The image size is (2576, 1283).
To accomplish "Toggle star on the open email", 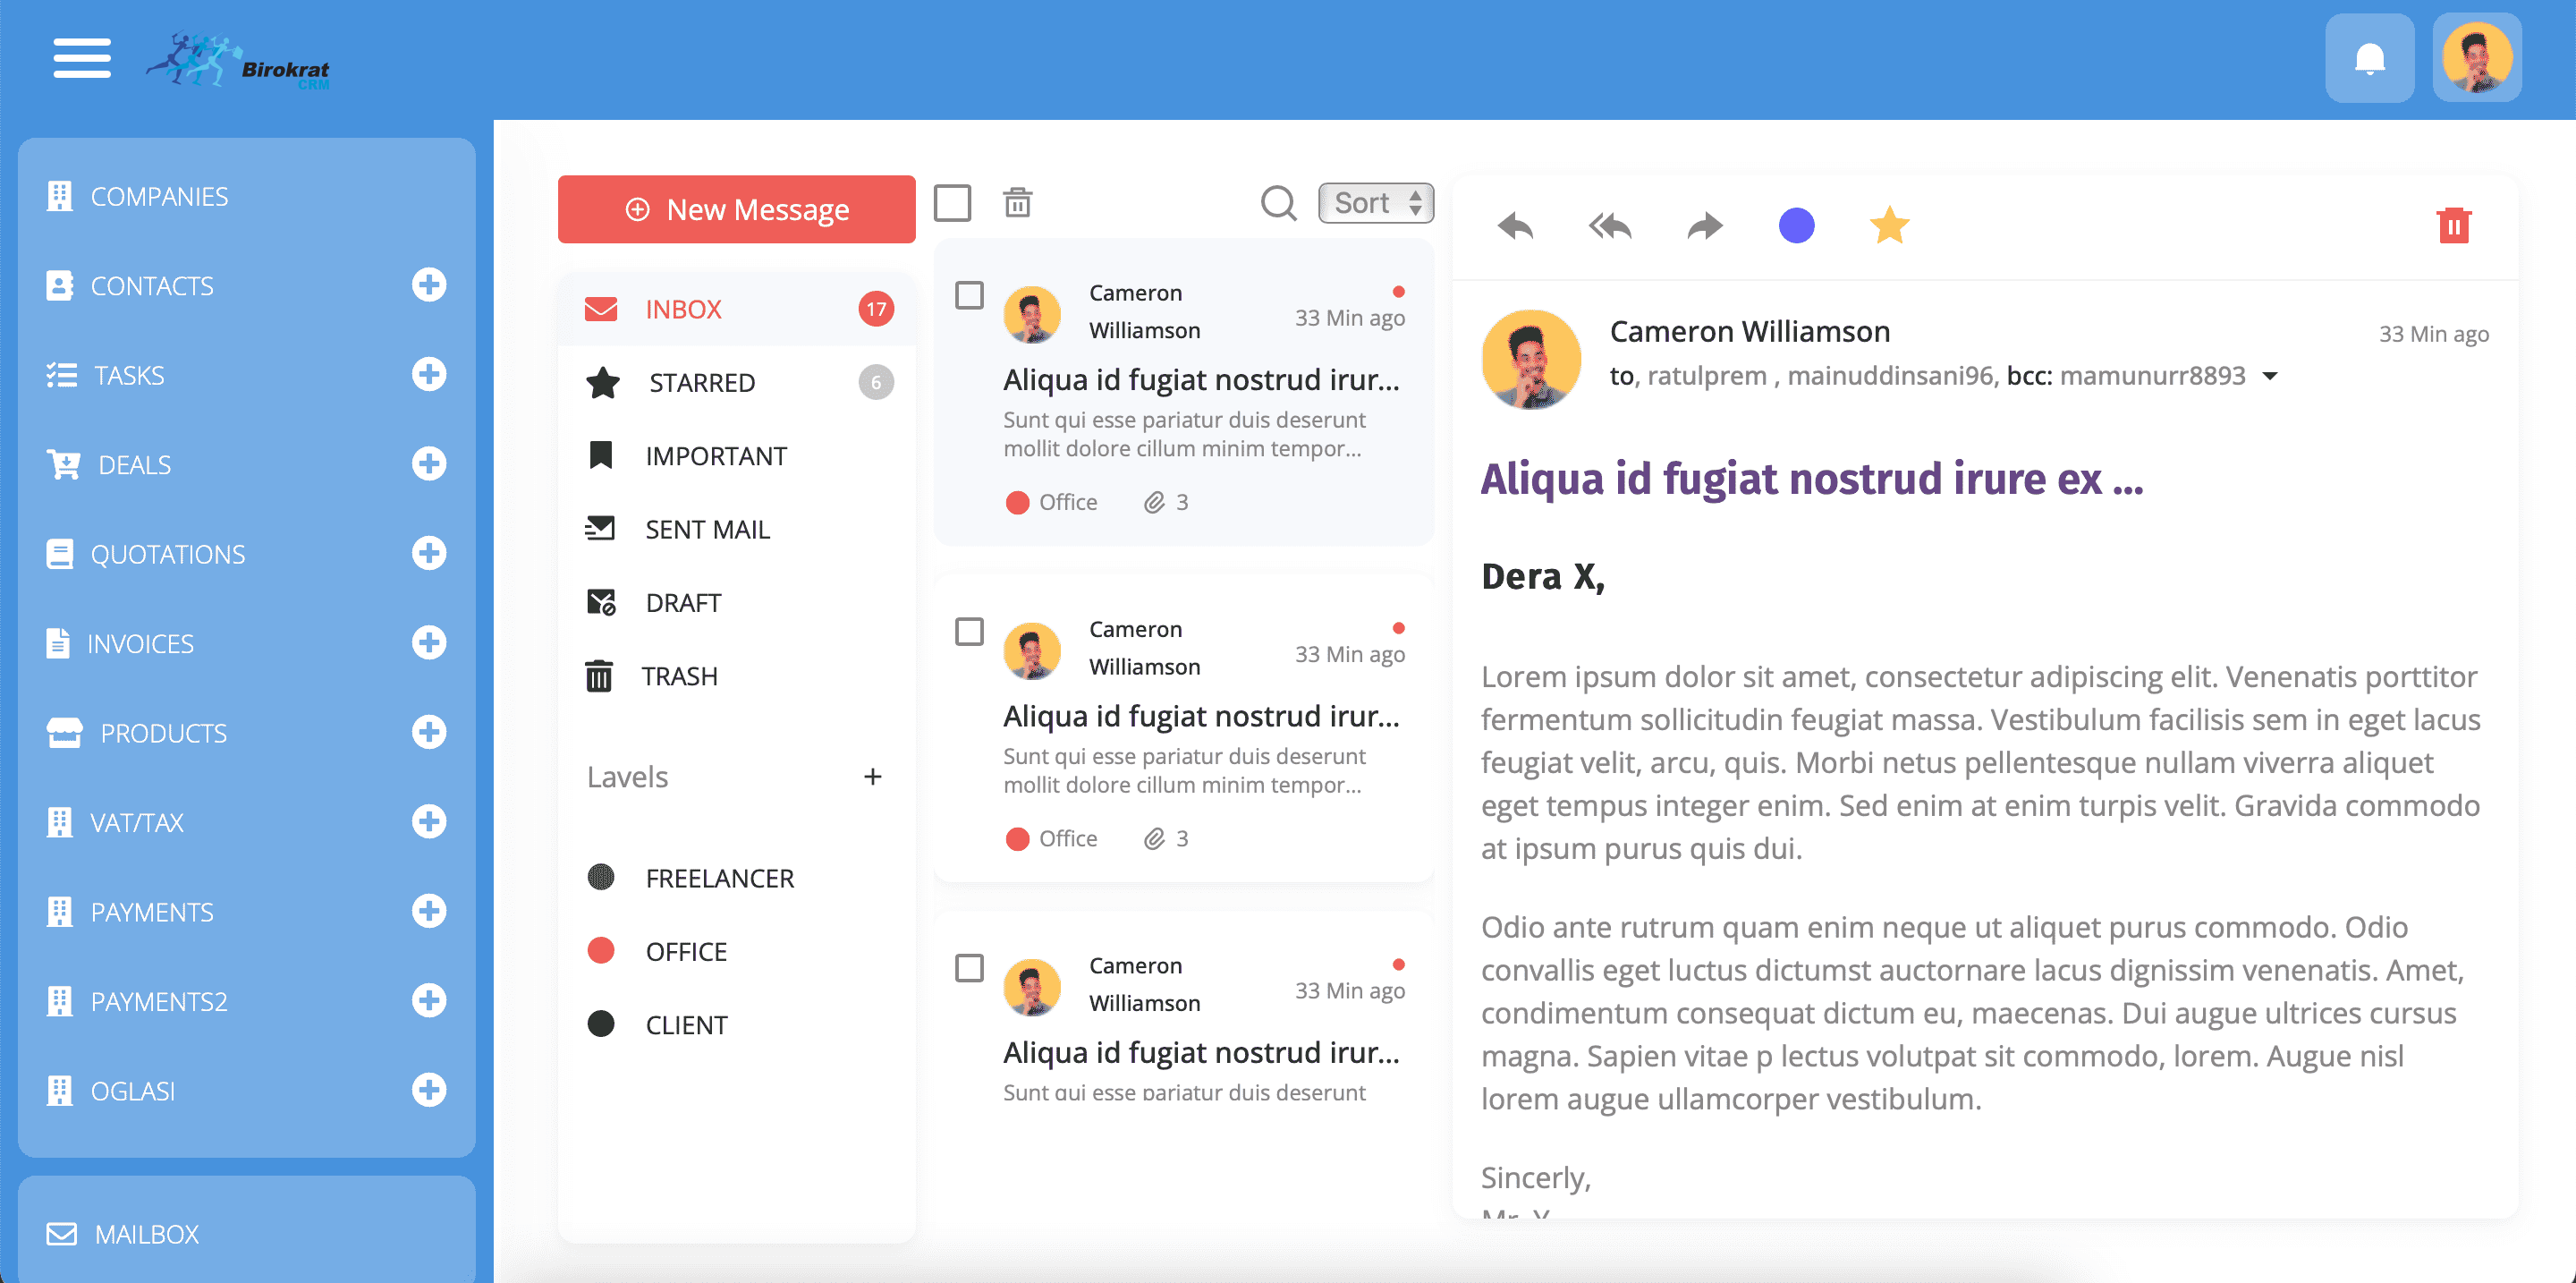I will [1889, 225].
